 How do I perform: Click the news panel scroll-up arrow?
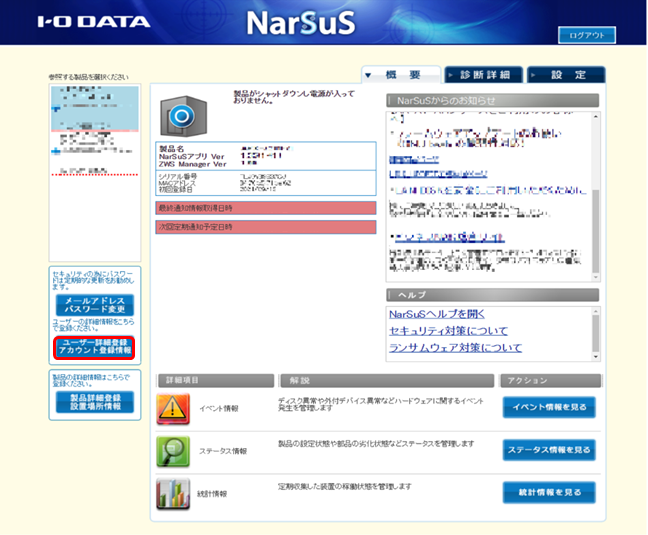click(x=596, y=117)
